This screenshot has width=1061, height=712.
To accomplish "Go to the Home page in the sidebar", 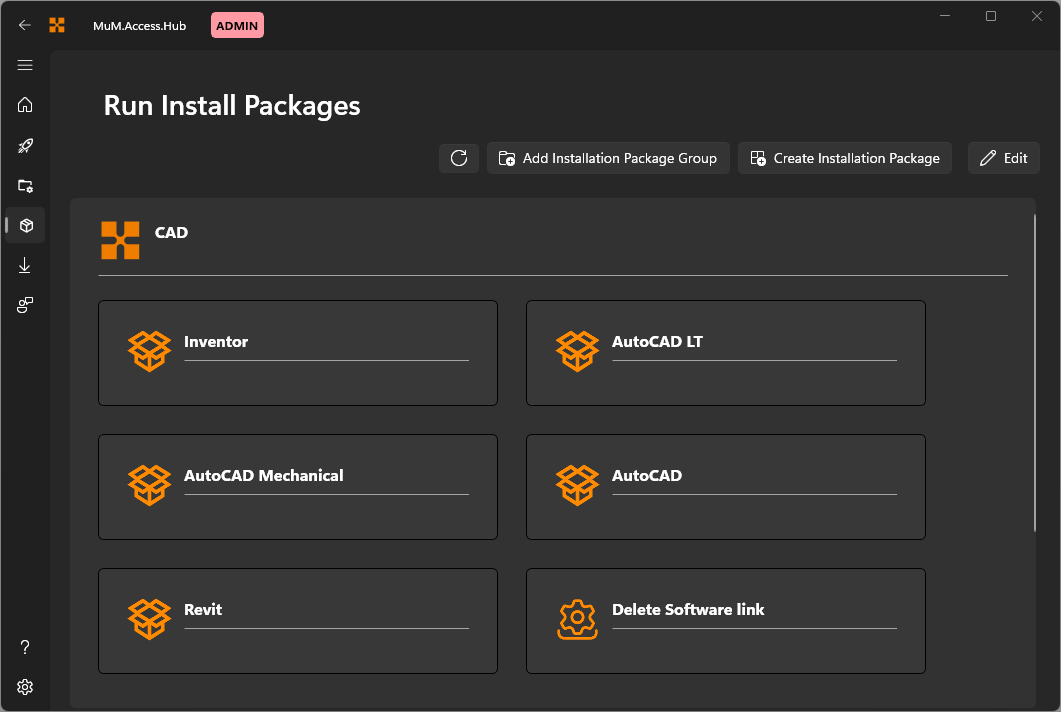I will tap(25, 105).
